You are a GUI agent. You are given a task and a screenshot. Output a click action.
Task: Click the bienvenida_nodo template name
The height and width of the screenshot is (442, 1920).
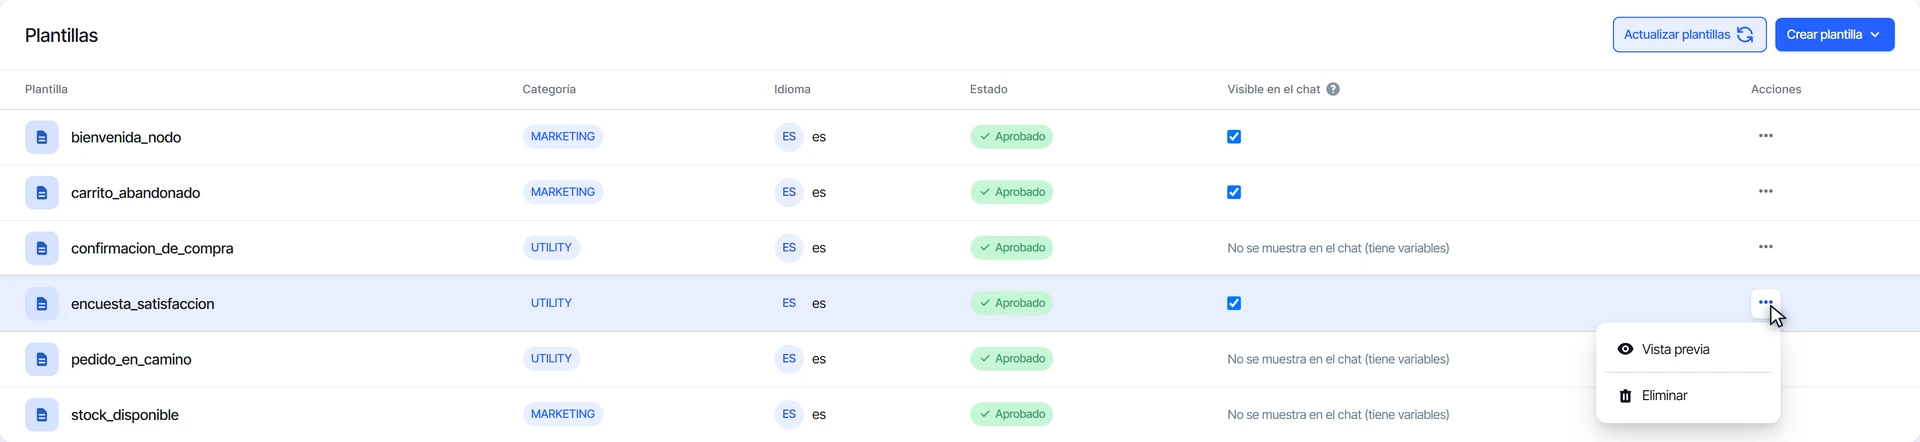126,137
